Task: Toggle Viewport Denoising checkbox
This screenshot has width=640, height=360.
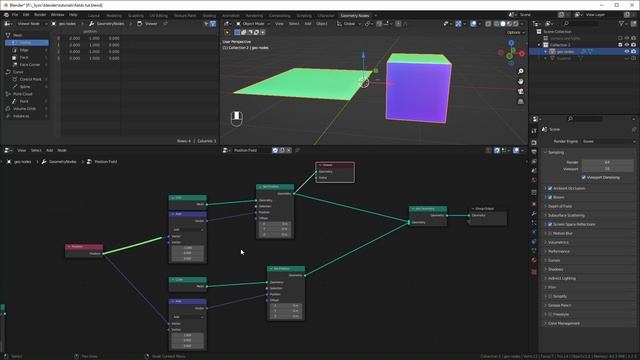Action: click(584, 178)
